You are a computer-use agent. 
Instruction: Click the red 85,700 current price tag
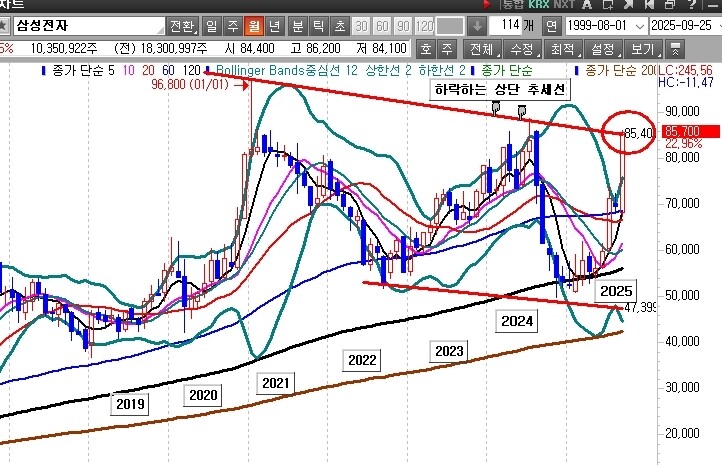[691, 132]
